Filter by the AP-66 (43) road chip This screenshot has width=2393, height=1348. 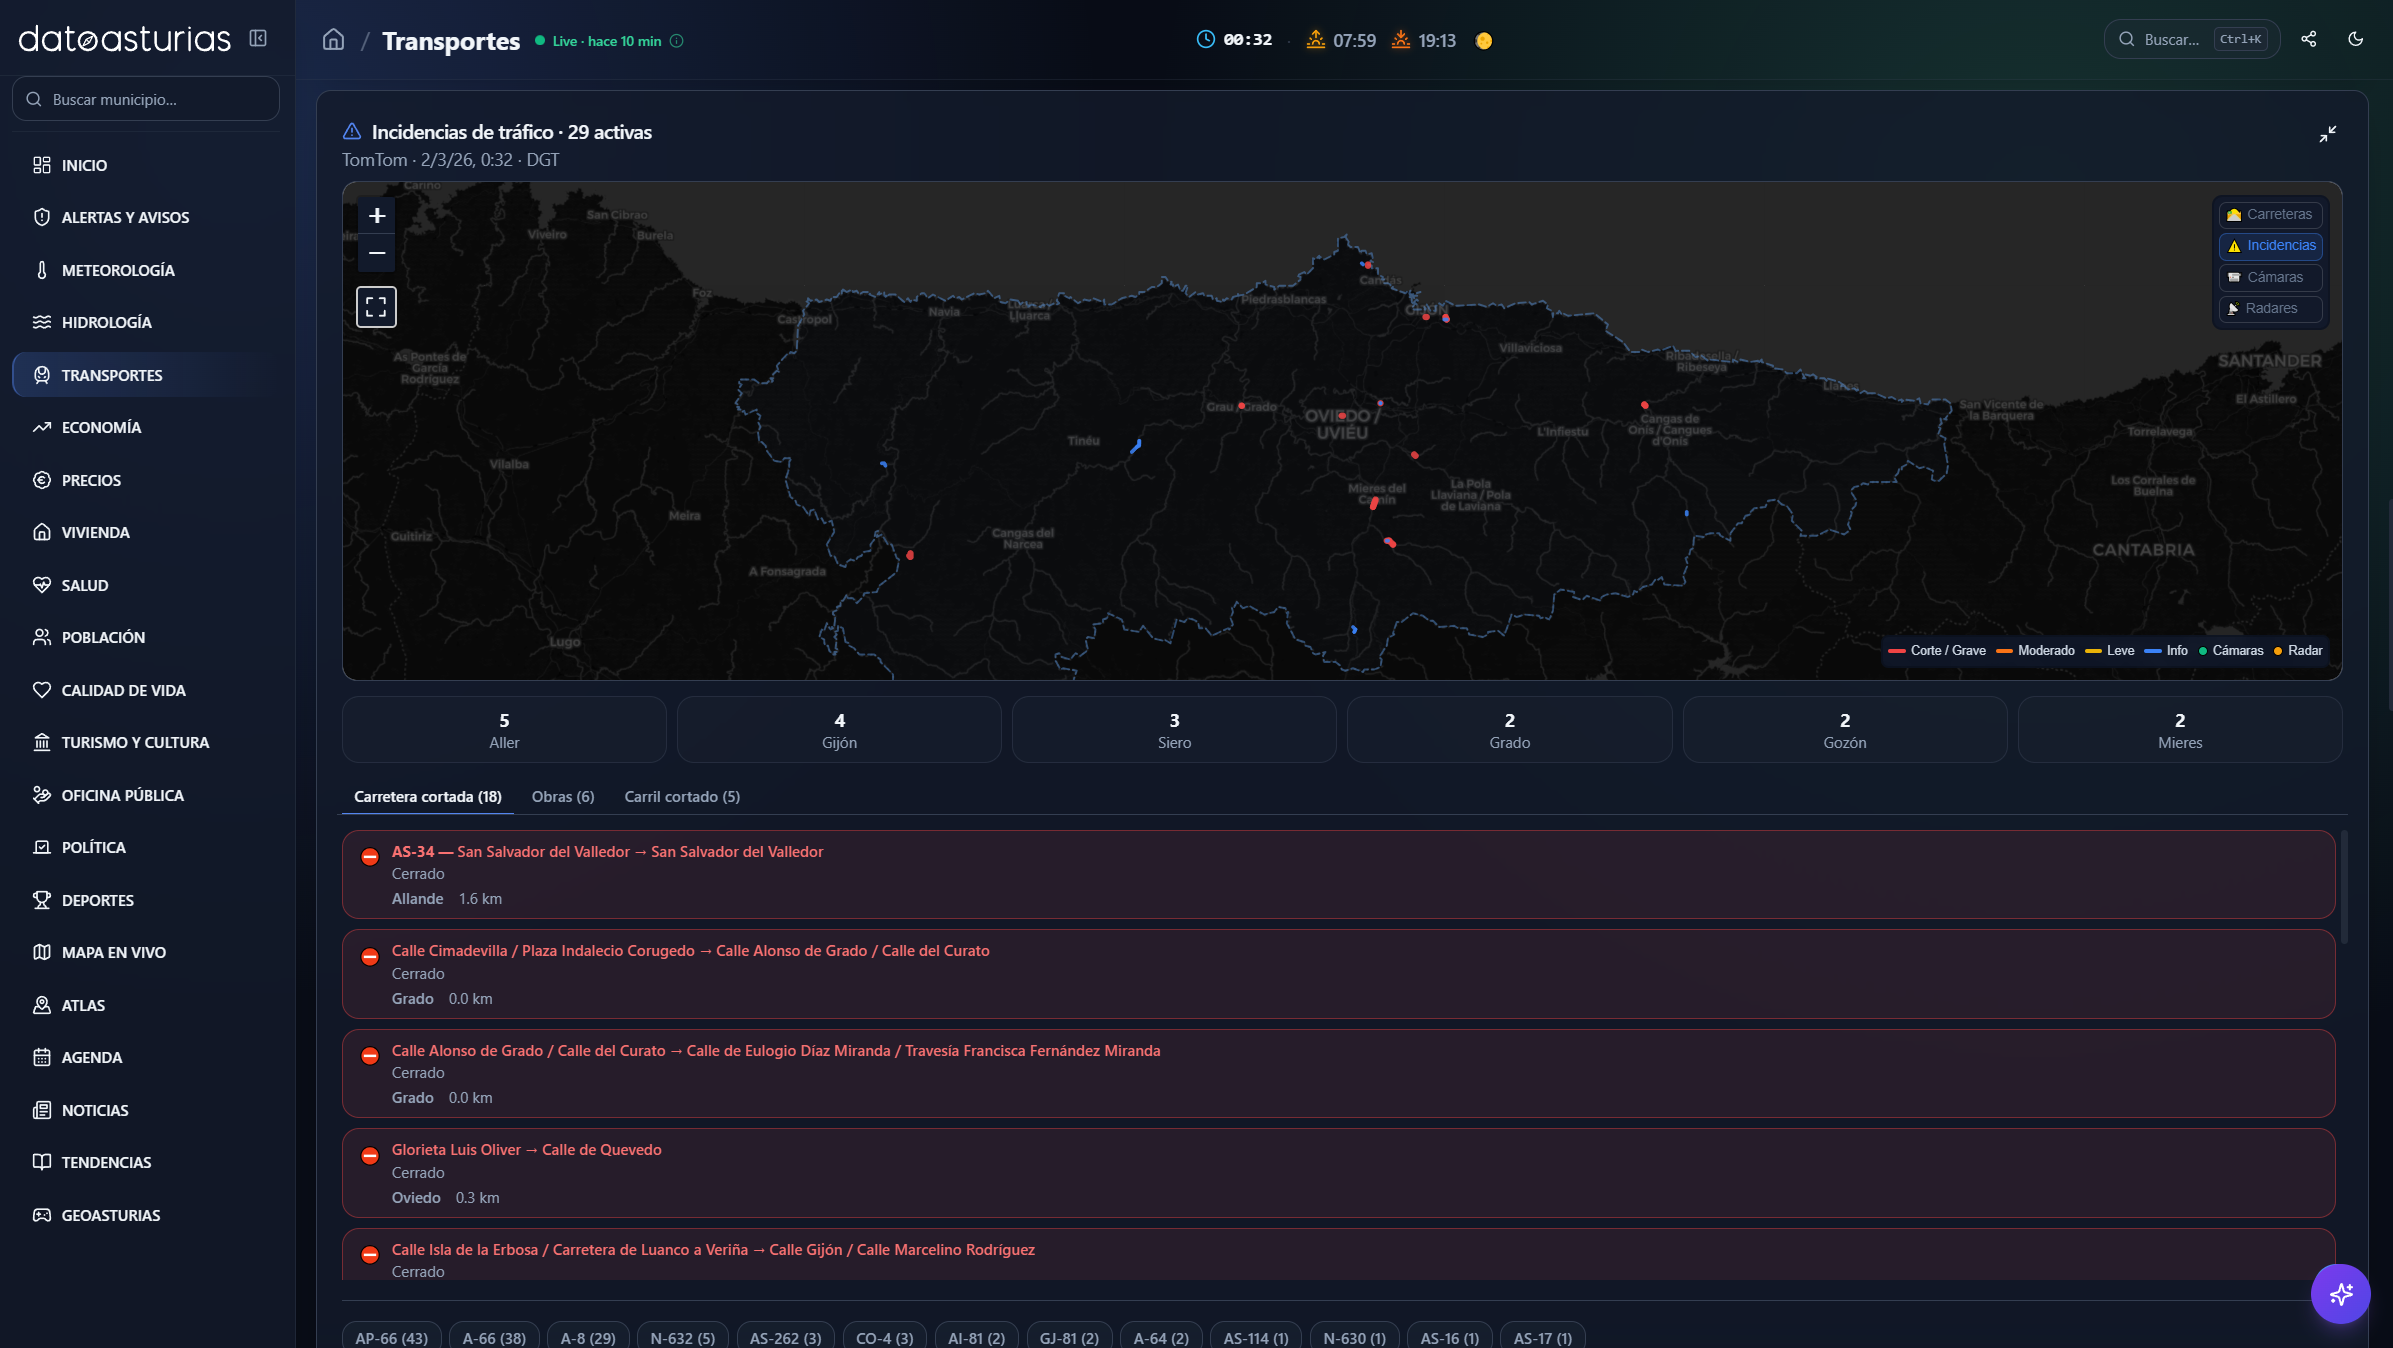(392, 1337)
